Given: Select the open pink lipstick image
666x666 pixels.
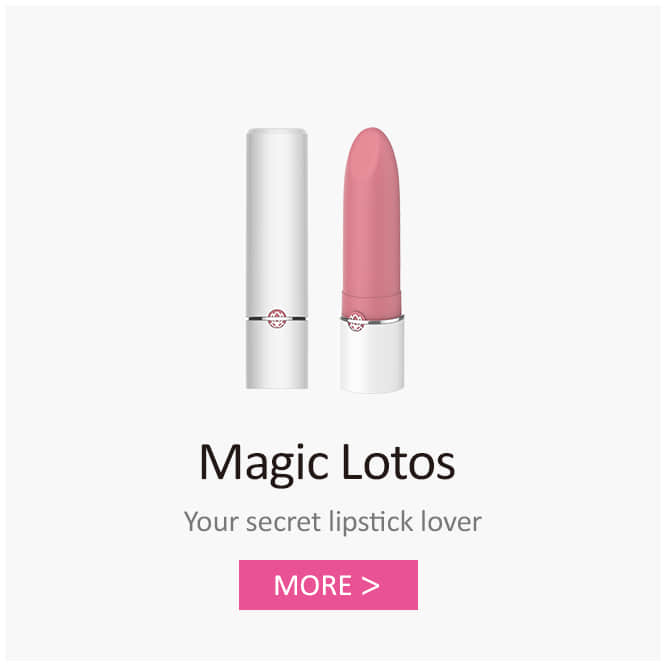Looking at the screenshot, I should (x=372, y=260).
